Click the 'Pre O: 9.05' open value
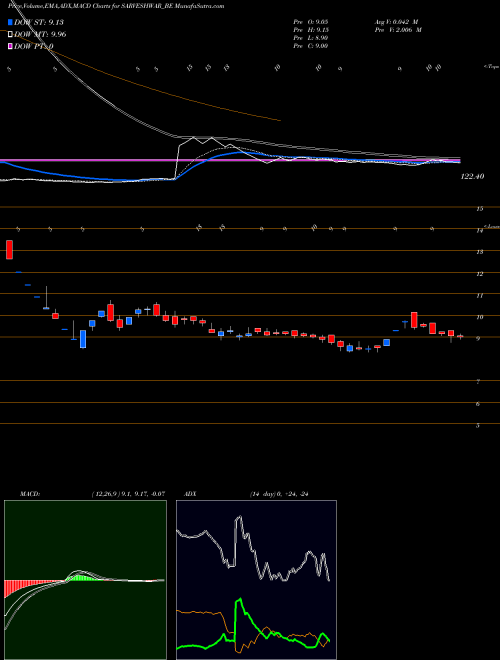The width and height of the screenshot is (500, 660). pos(311,21)
